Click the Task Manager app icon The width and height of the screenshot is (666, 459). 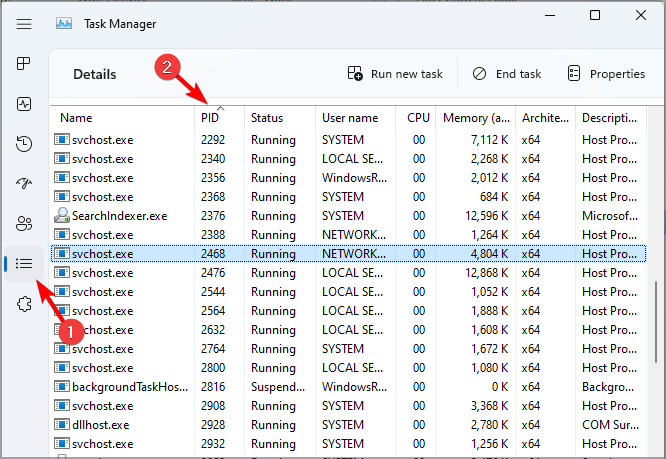coord(64,24)
